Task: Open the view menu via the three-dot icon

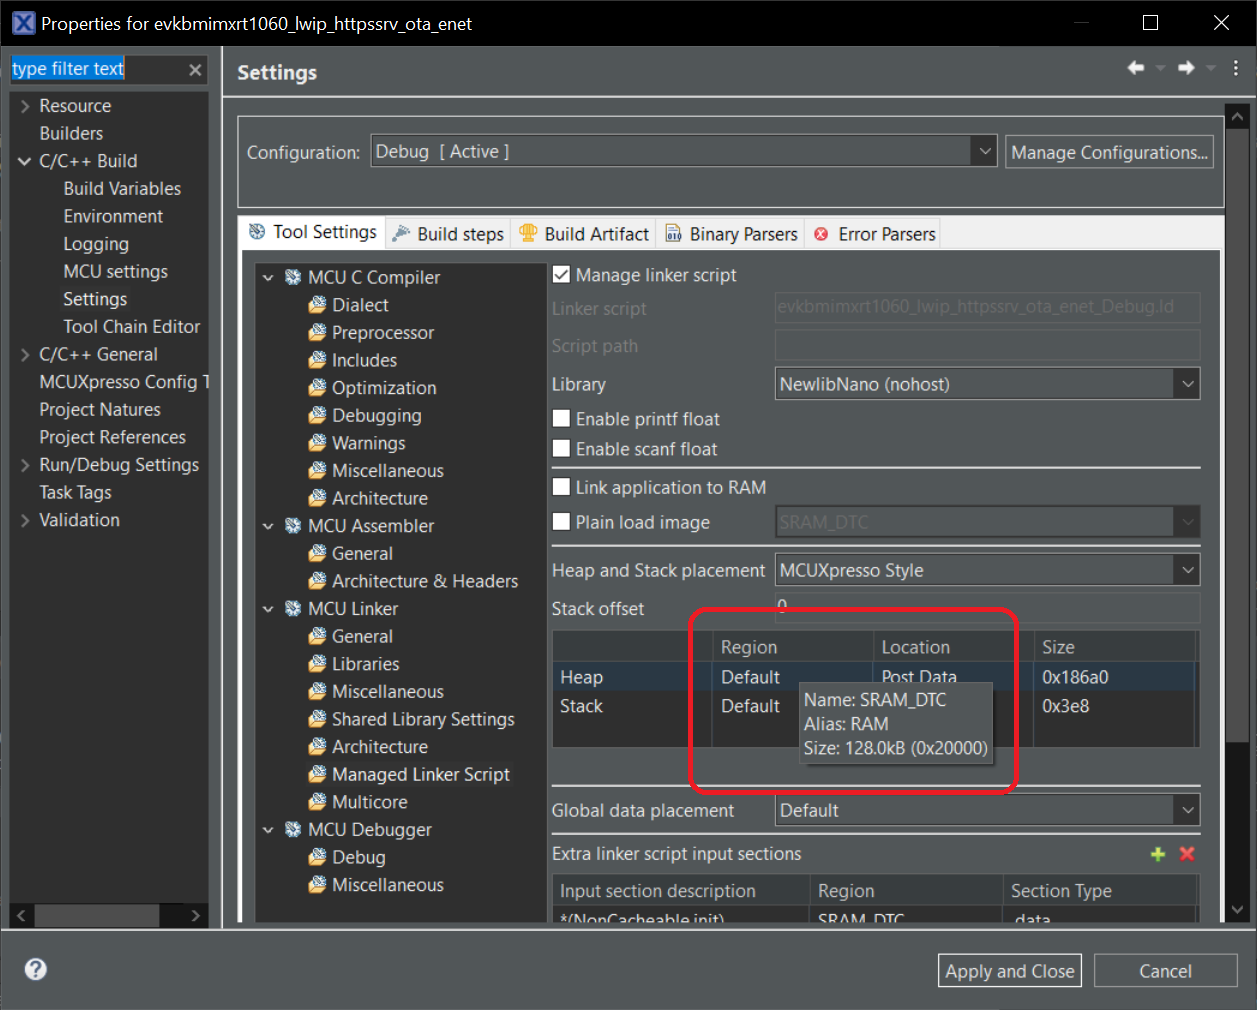Action: (1236, 67)
